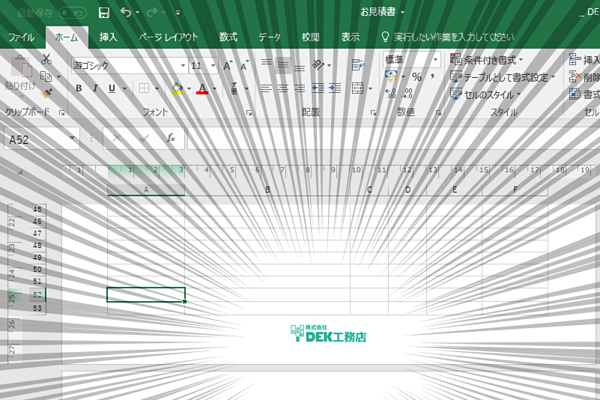Click the Increase Font Size icon
The width and height of the screenshot is (600, 400).
[228, 65]
